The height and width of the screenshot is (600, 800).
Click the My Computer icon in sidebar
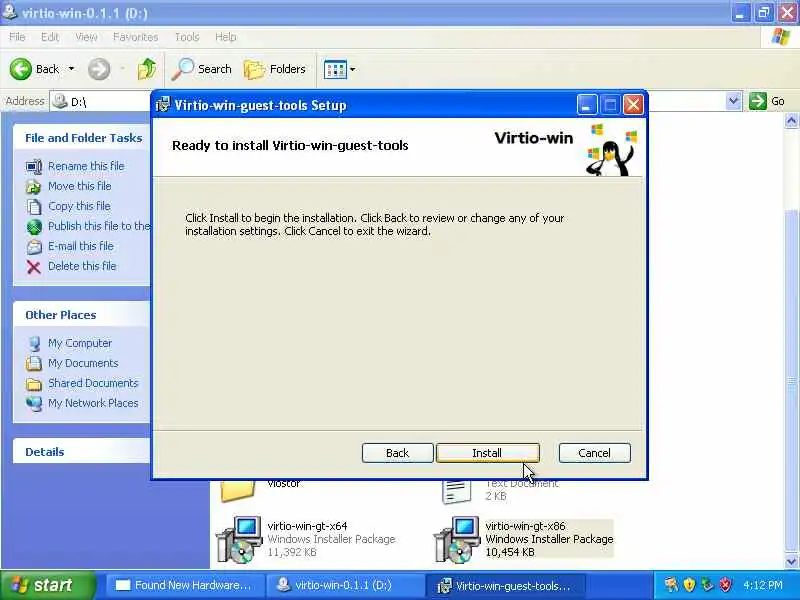point(34,344)
